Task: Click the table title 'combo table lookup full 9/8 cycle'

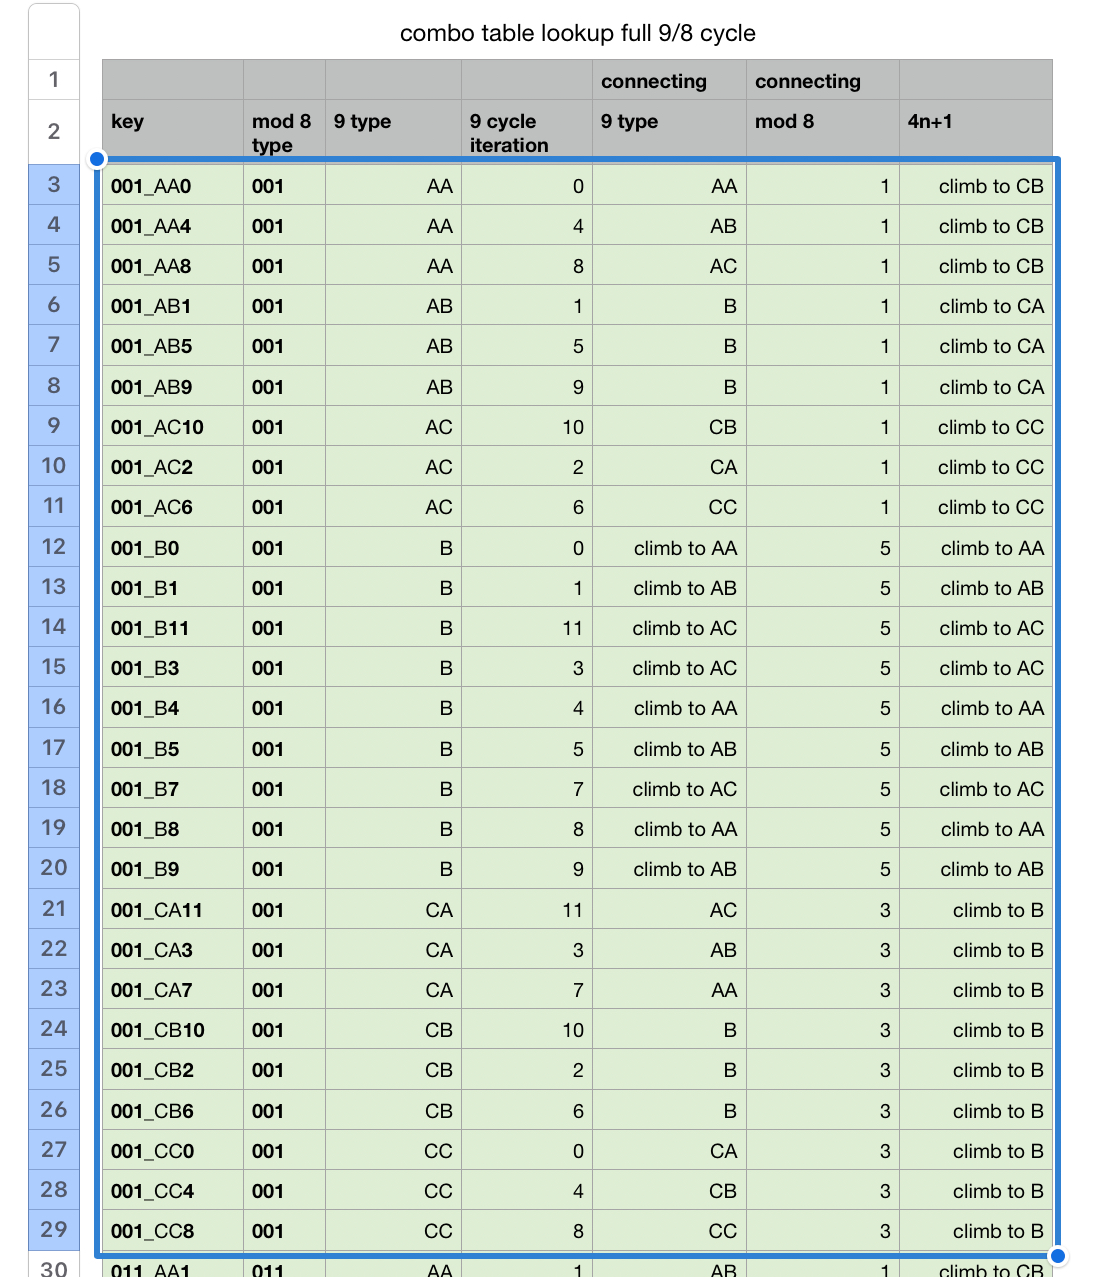Action: click(x=577, y=33)
